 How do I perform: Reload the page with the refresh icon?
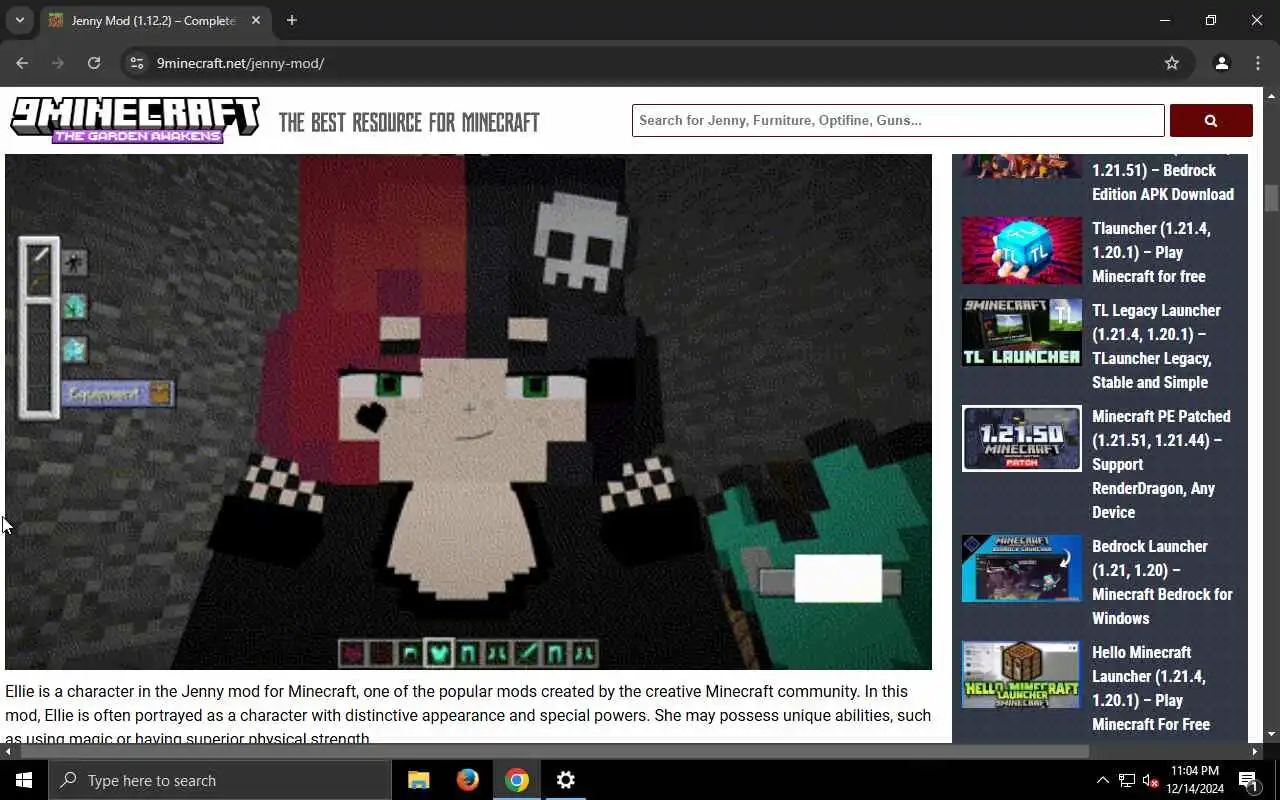coord(94,63)
